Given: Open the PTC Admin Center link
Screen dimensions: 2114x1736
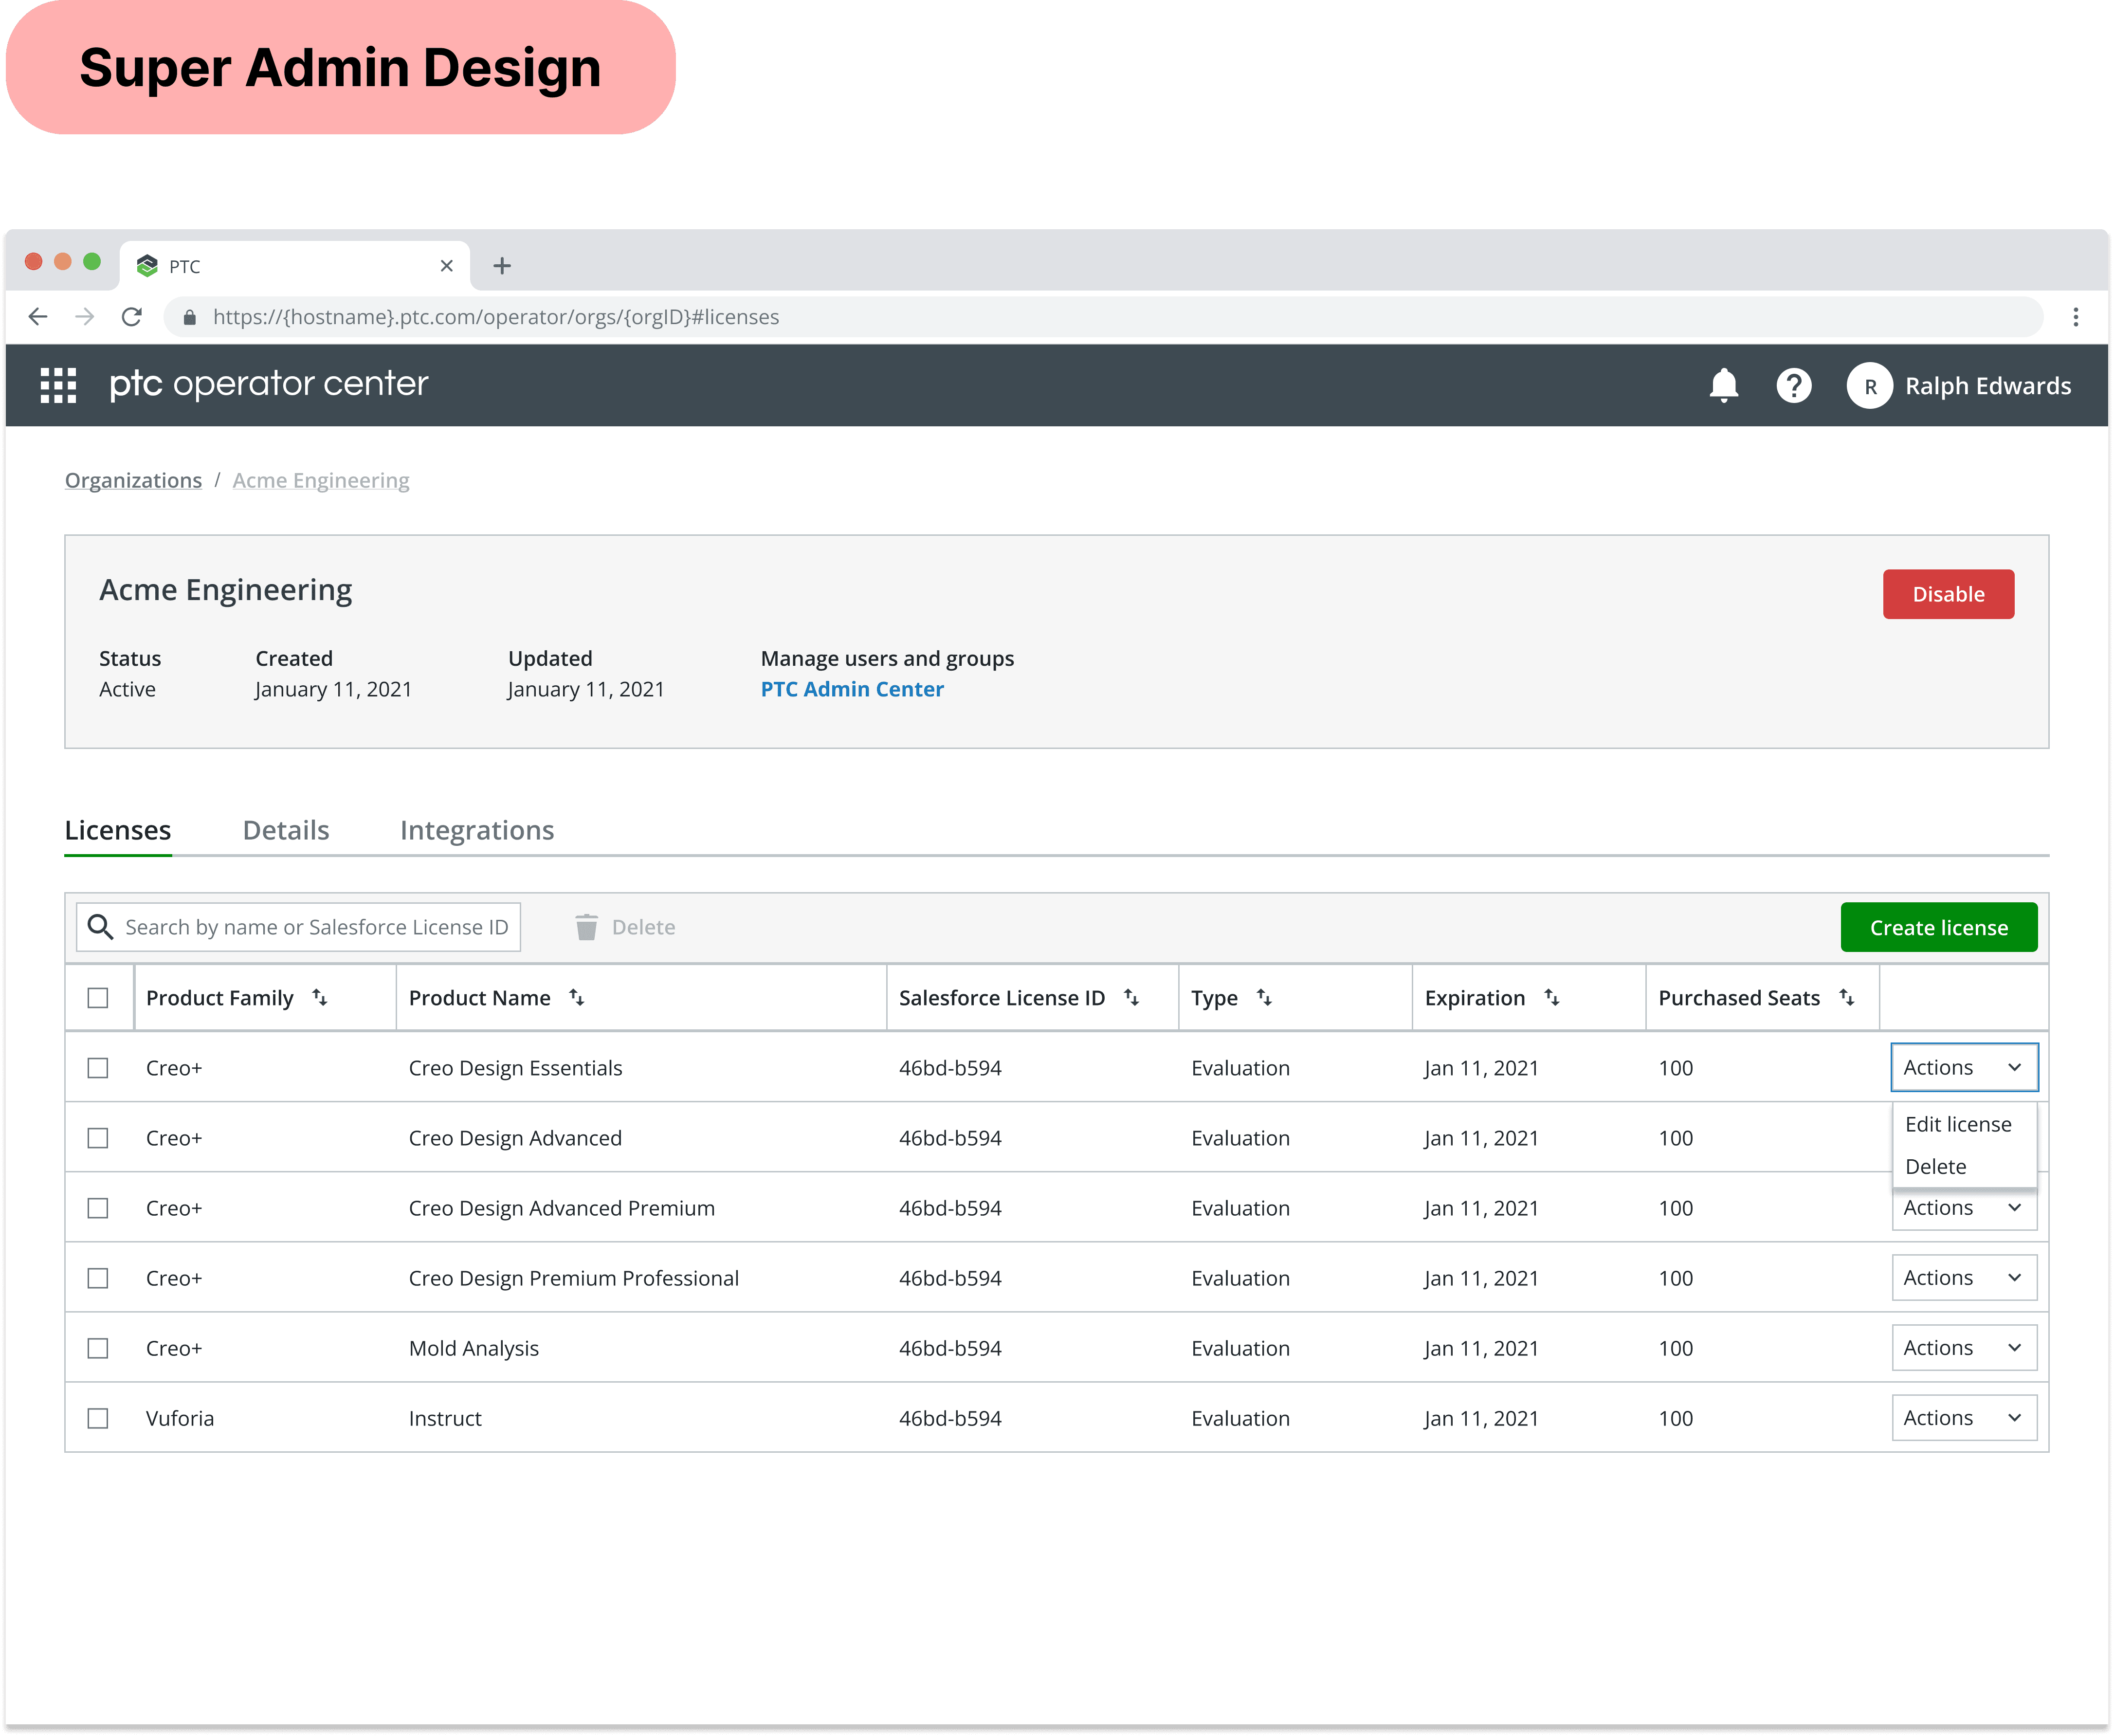Looking at the screenshot, I should click(852, 689).
